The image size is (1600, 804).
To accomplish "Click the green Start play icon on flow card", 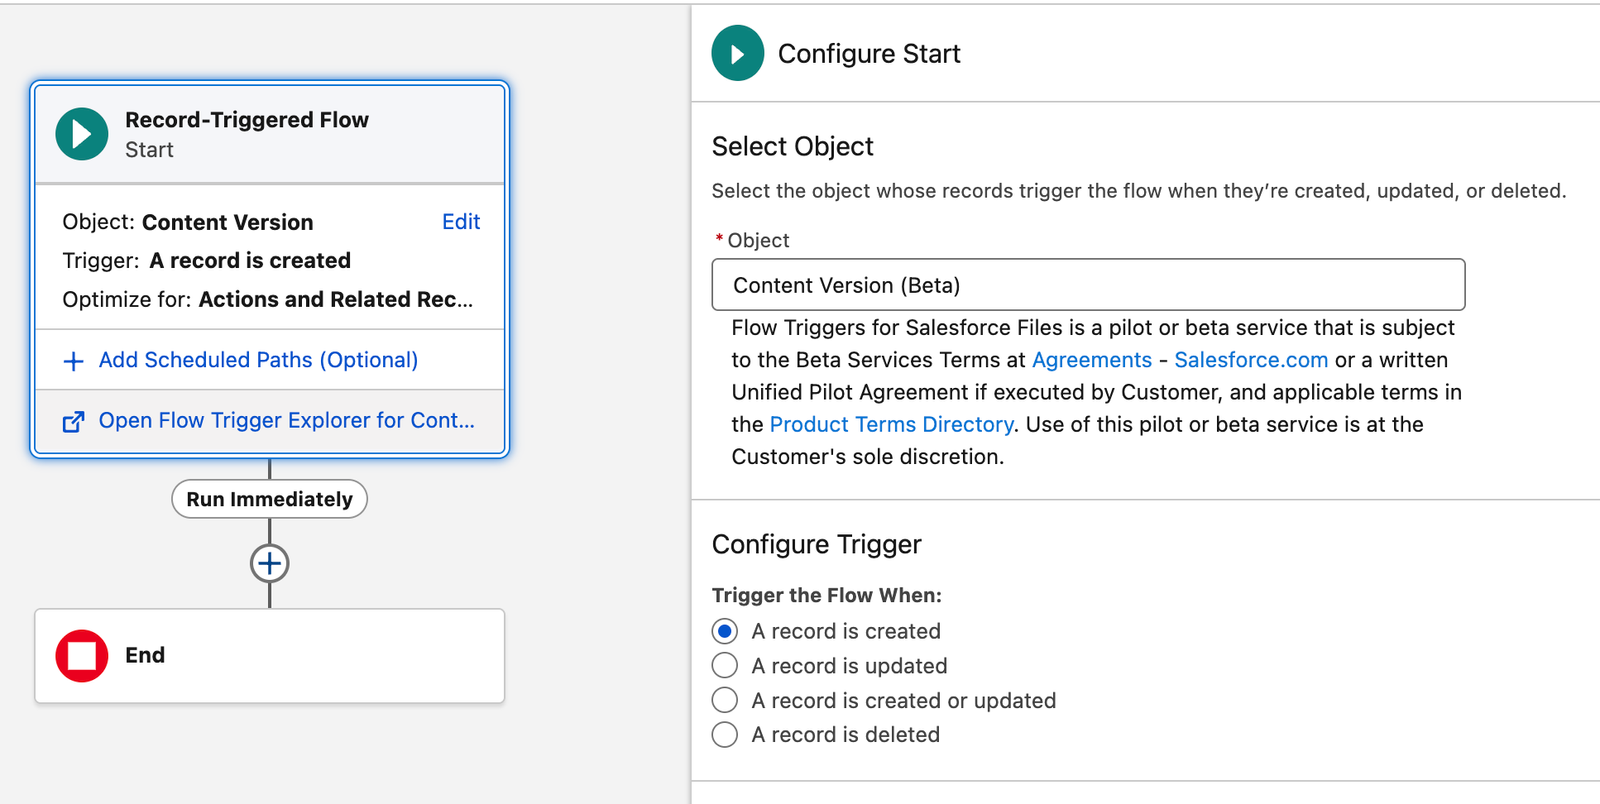I will [x=82, y=134].
